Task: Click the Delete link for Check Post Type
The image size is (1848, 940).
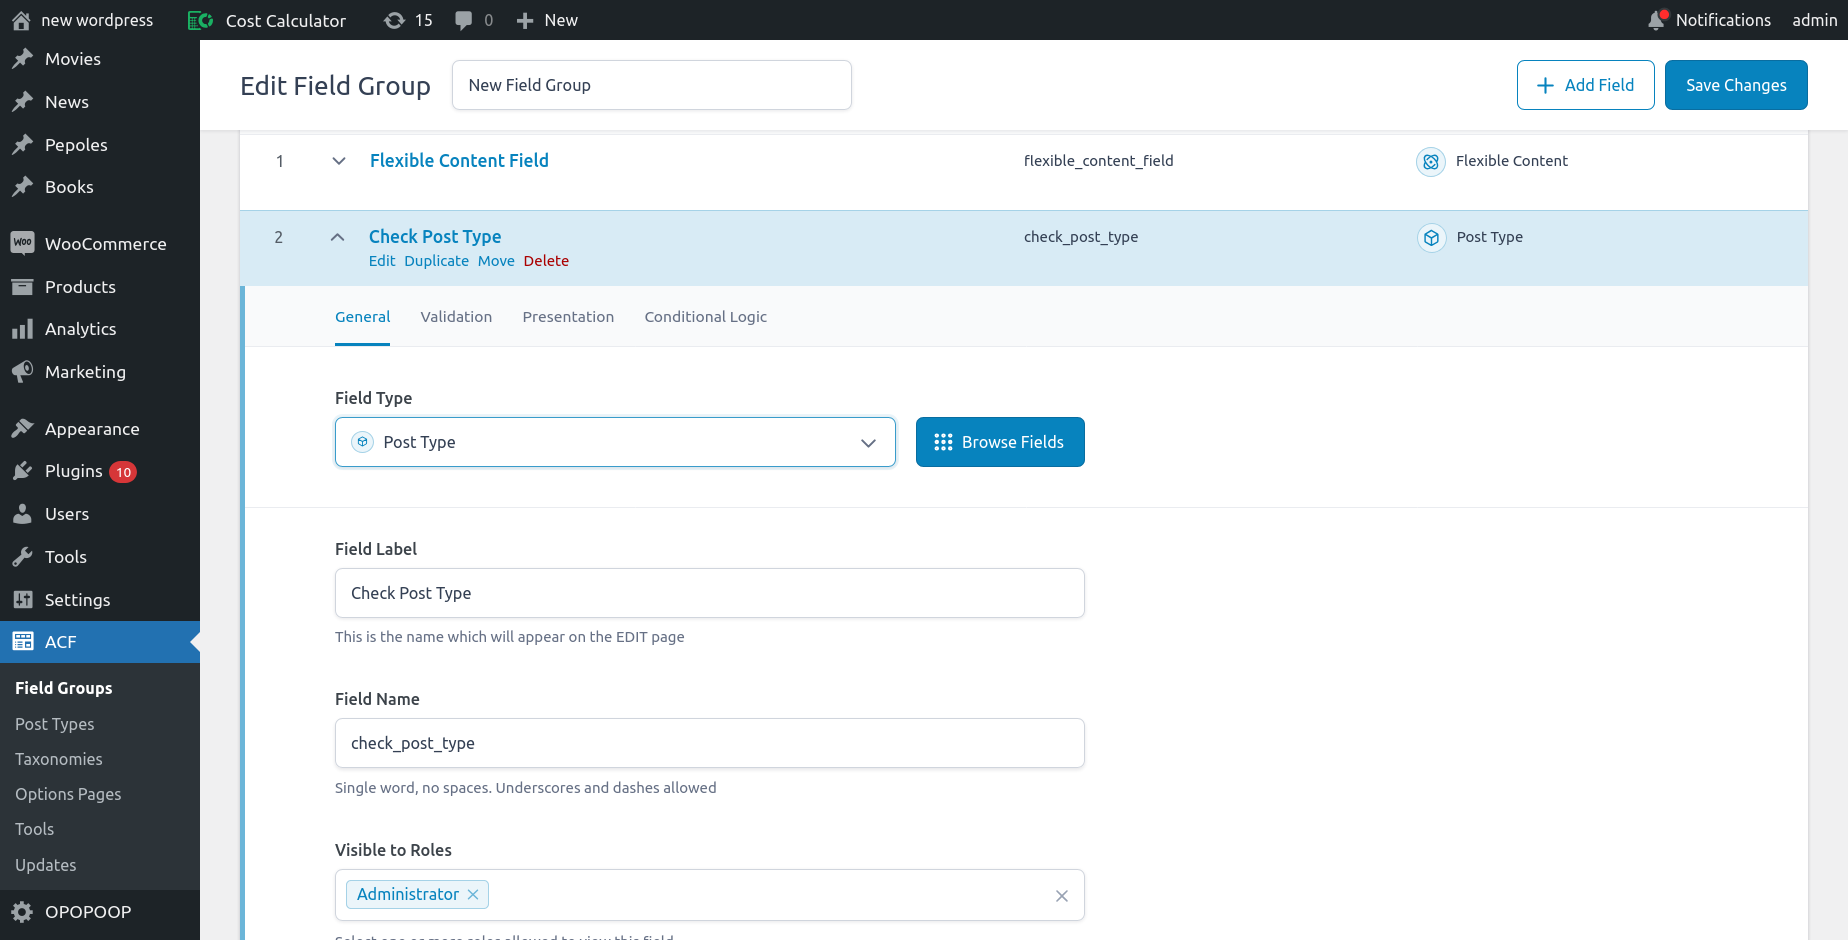Action: [546, 261]
